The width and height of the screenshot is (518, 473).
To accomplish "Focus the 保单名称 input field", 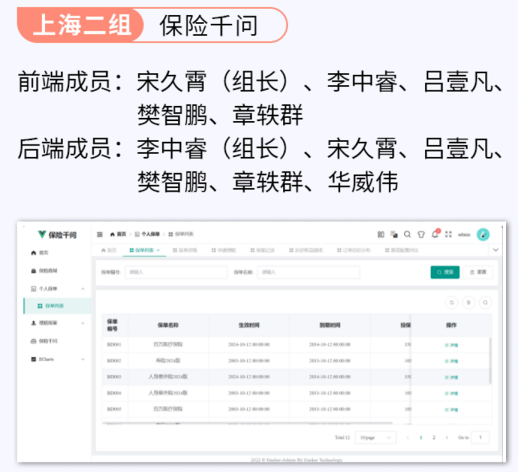I will click(x=308, y=272).
